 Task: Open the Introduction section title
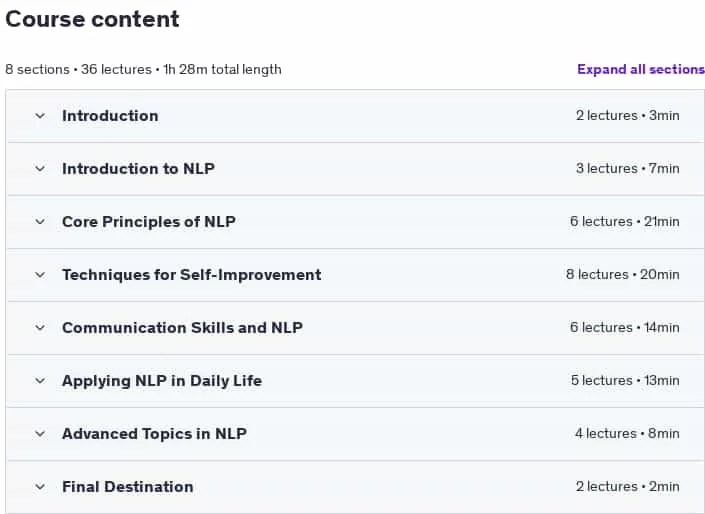coord(110,116)
